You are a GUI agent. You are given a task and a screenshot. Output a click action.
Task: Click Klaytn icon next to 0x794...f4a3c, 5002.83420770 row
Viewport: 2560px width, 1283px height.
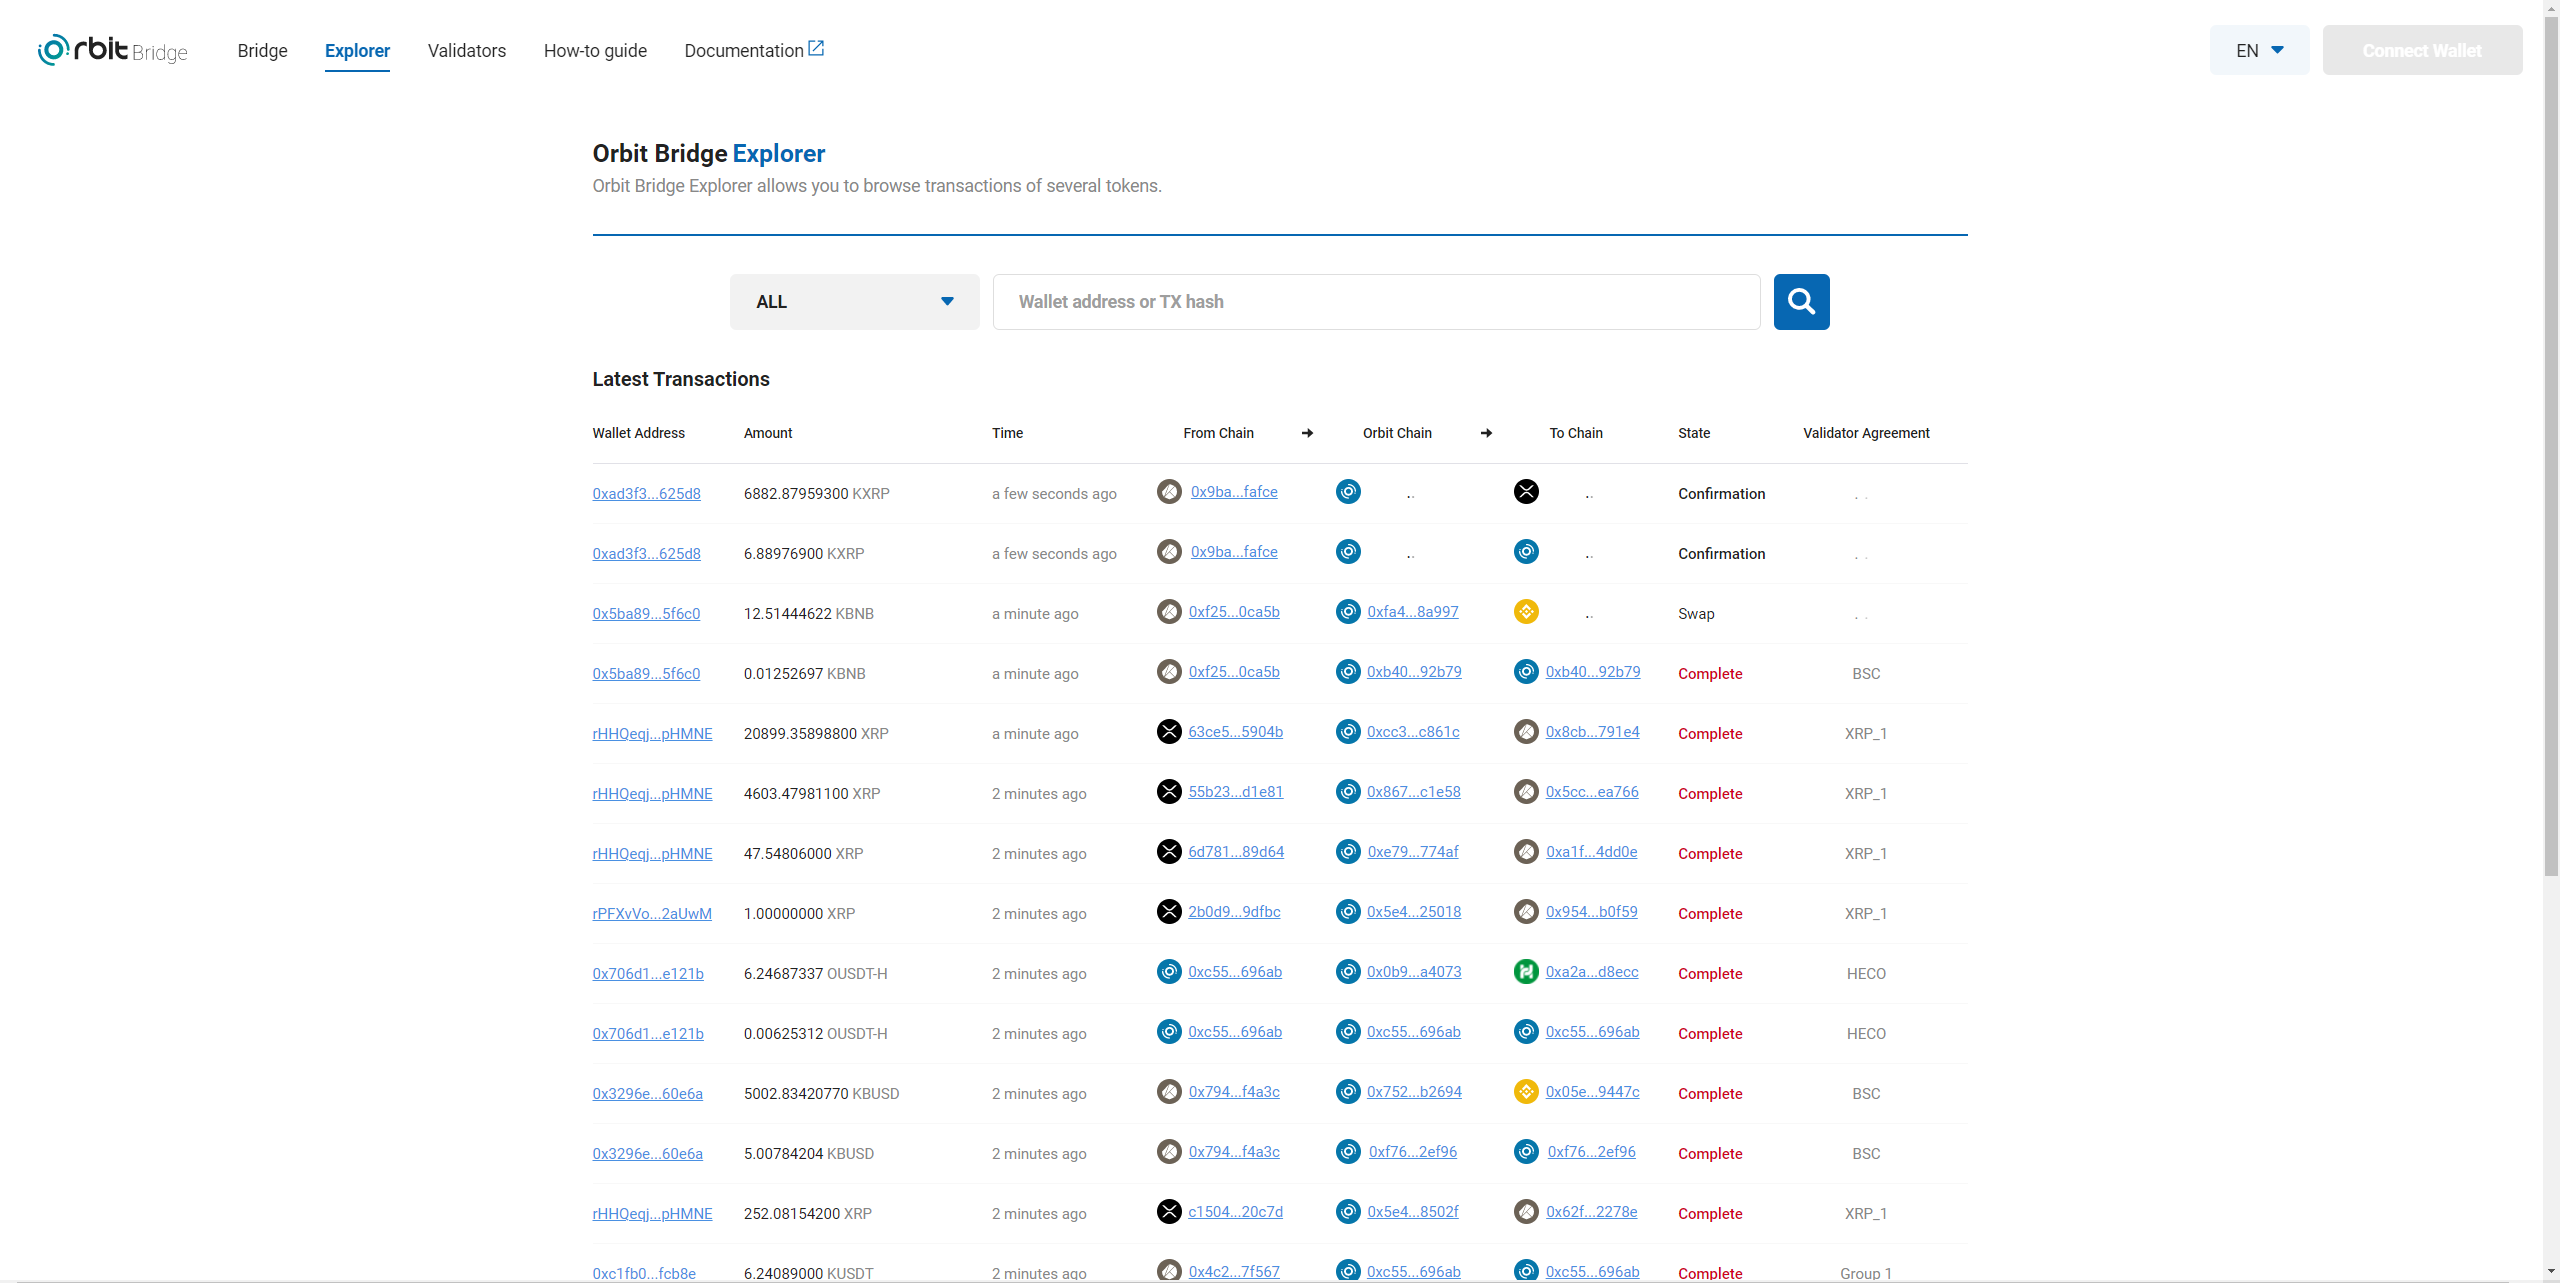coord(1169,1092)
